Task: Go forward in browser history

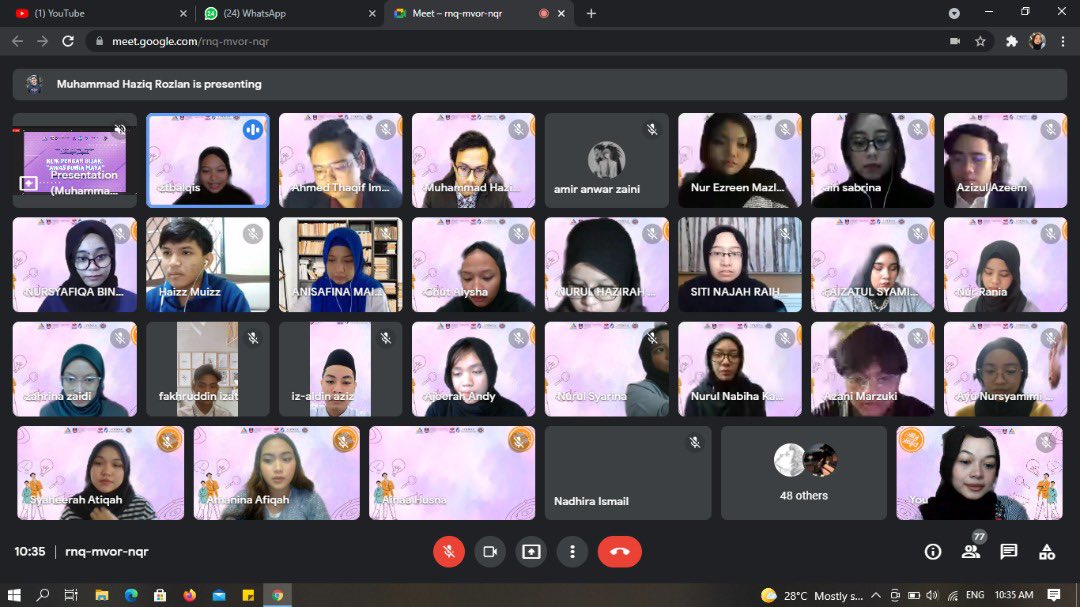Action: tap(43, 41)
